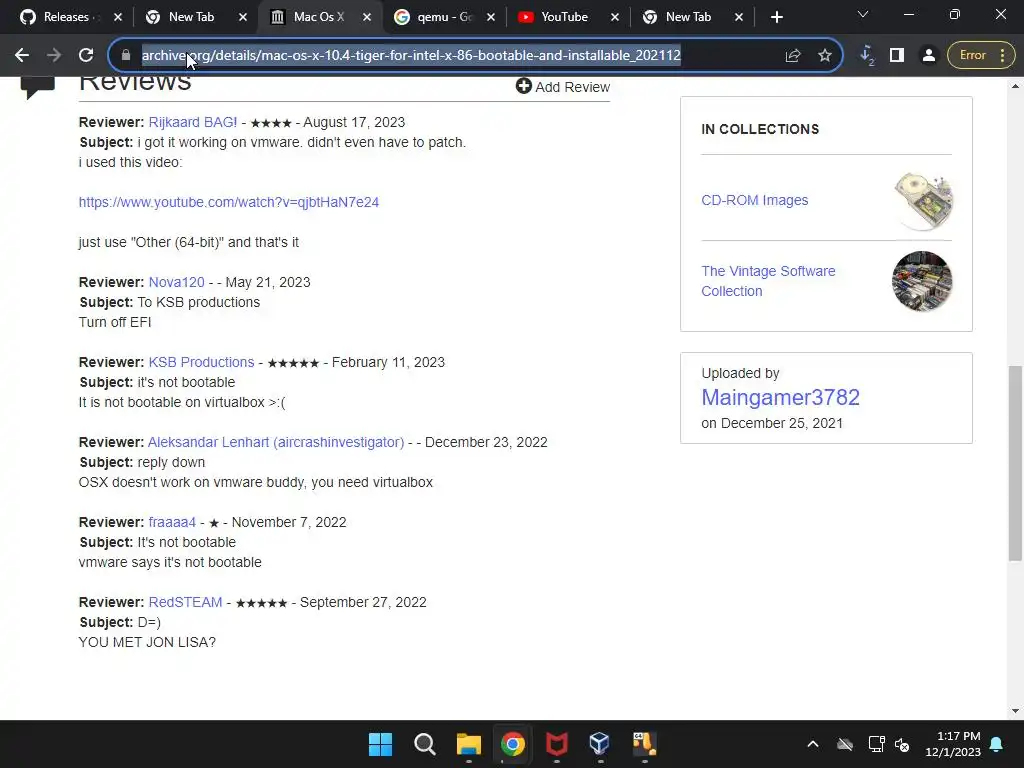Close the Releases tab
This screenshot has width=1024, height=768.
(118, 18)
